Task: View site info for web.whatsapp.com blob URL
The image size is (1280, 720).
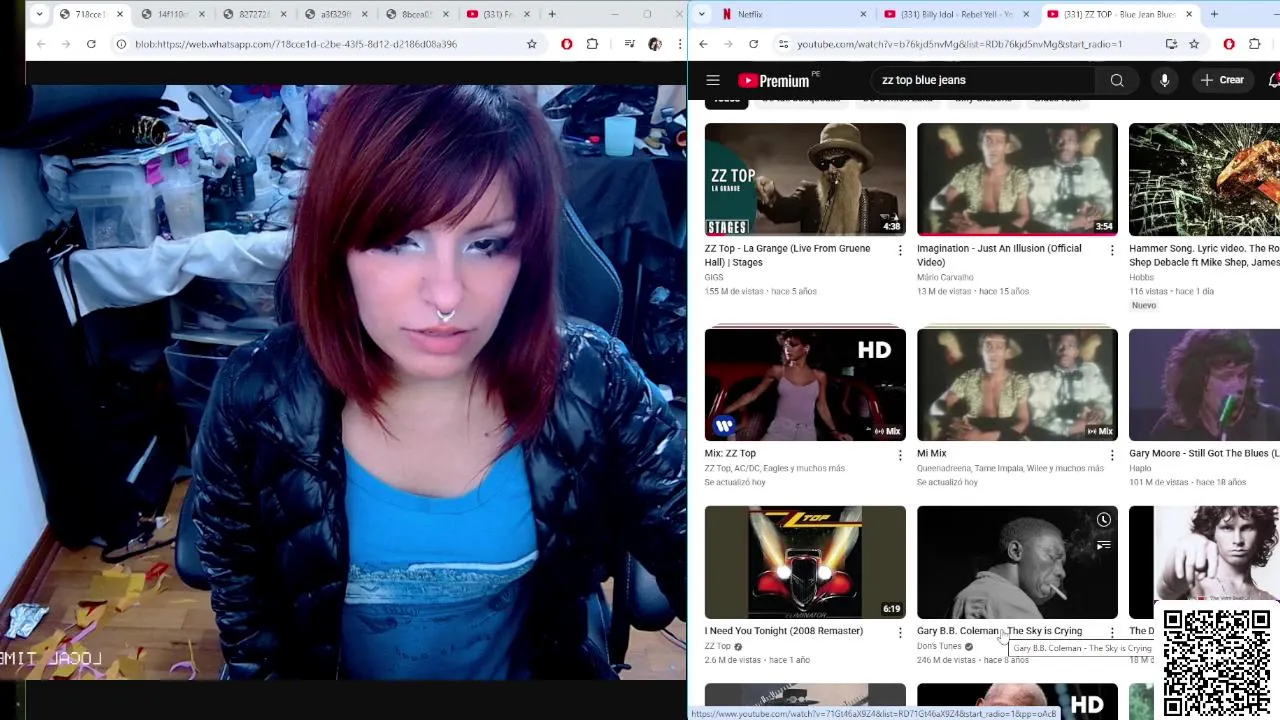Action: click(x=121, y=44)
